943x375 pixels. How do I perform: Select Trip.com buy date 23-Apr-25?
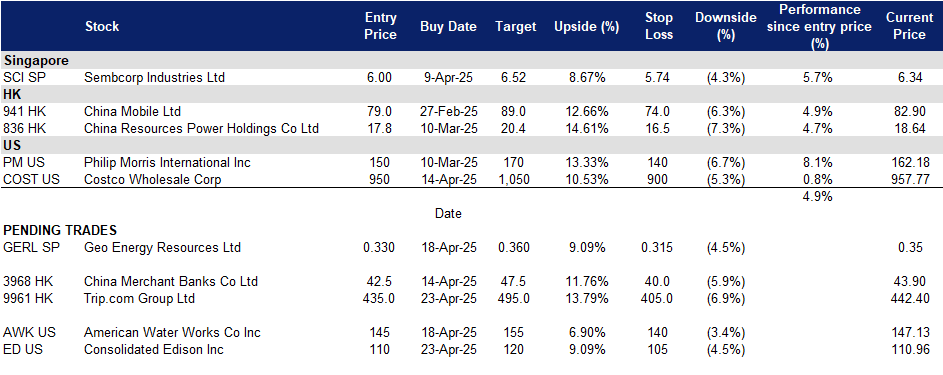448,298
